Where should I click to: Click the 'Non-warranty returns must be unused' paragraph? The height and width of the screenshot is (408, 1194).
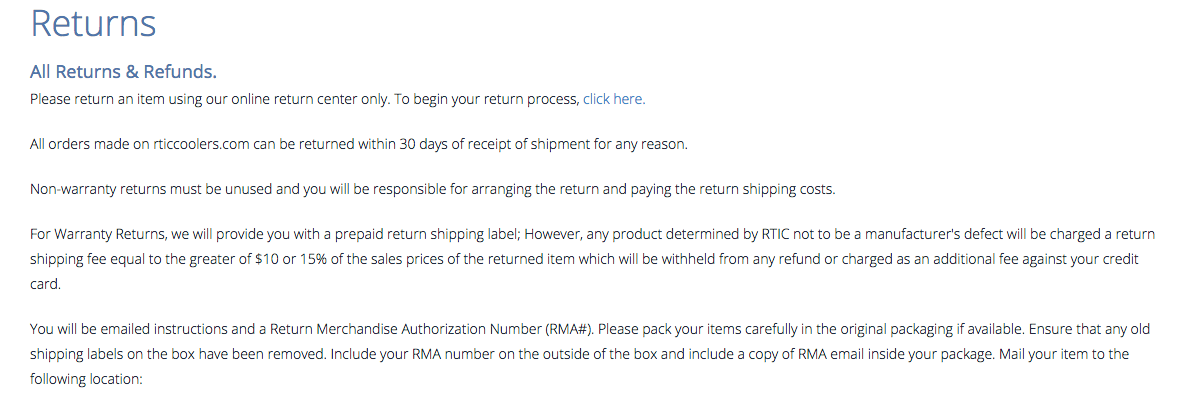pyautogui.click(x=433, y=189)
